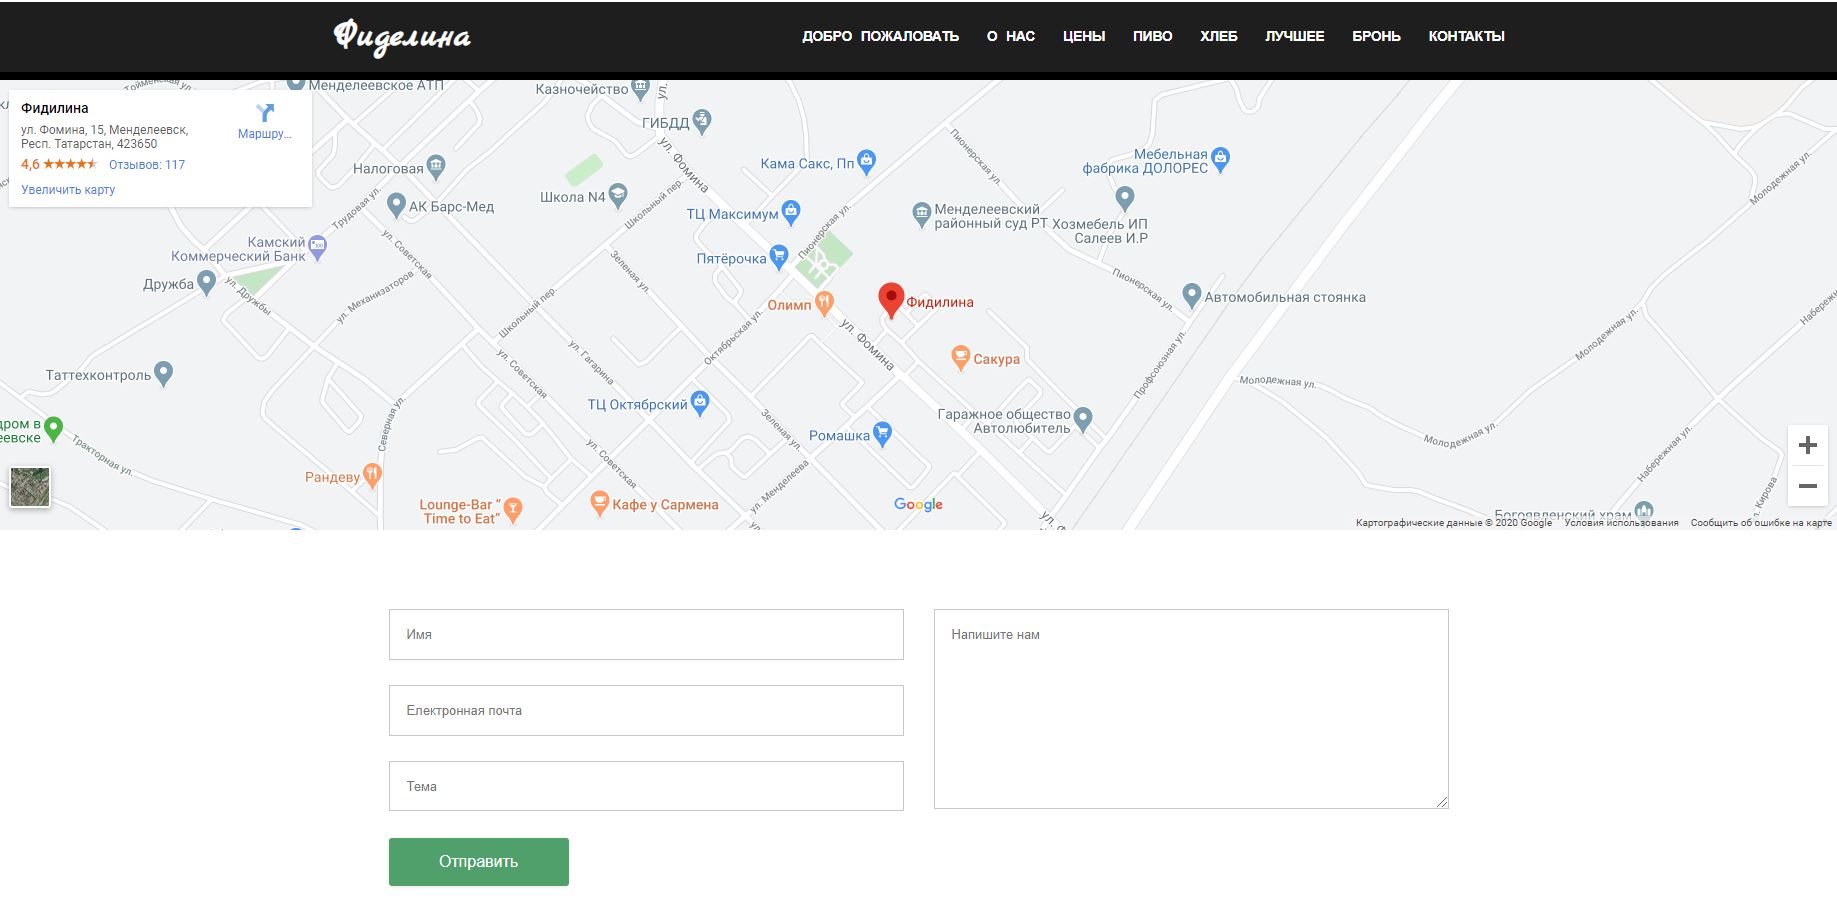Click the ТЦ Октябрьский marker

click(x=700, y=403)
